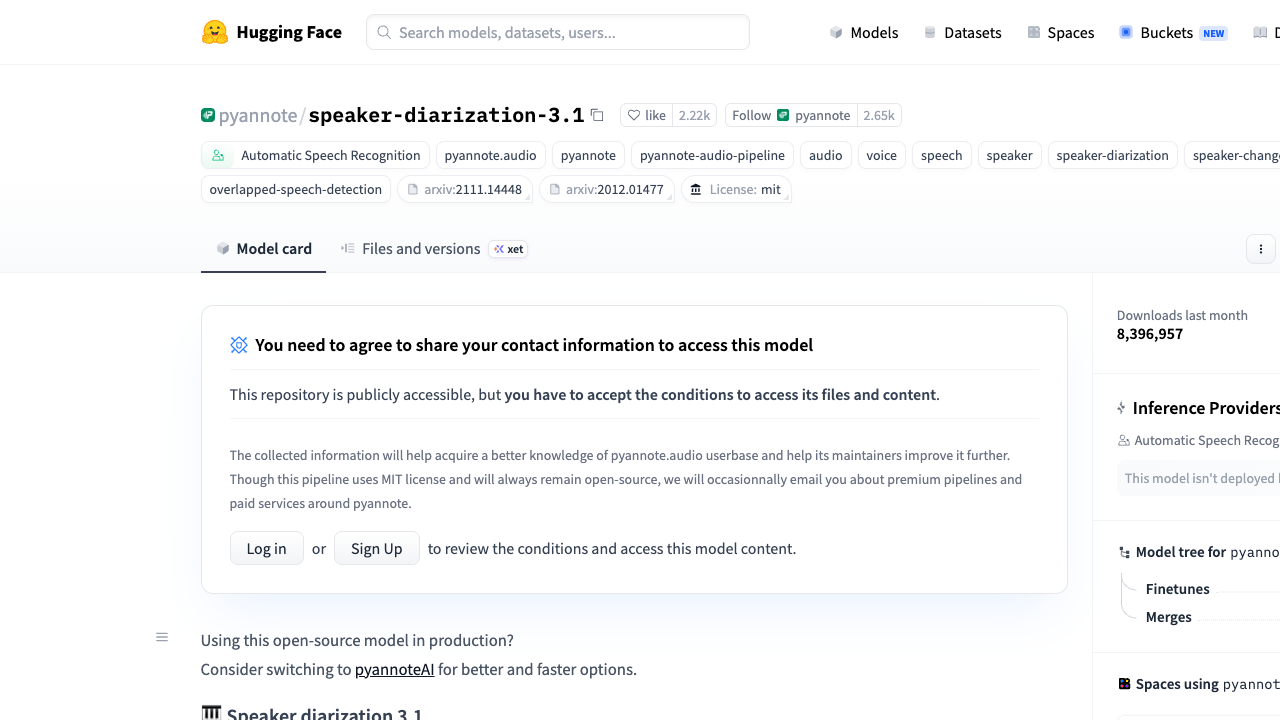Like the model with the heart button

[646, 115]
